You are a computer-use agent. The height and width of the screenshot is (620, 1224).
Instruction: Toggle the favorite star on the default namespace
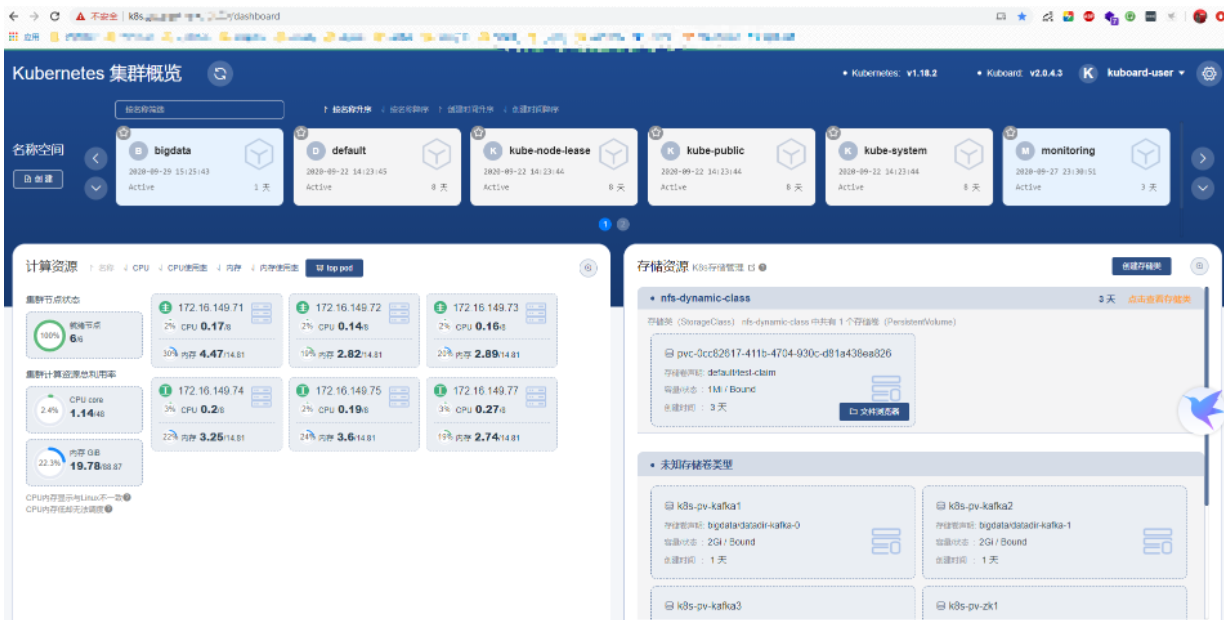(301, 132)
